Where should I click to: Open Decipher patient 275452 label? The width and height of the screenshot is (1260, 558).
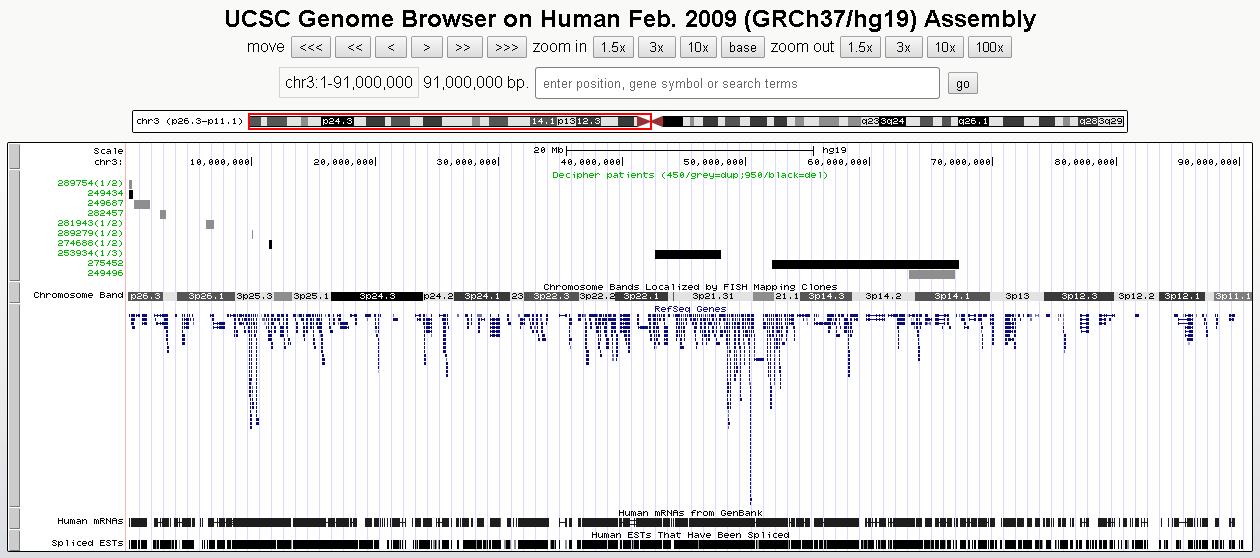tap(104, 263)
